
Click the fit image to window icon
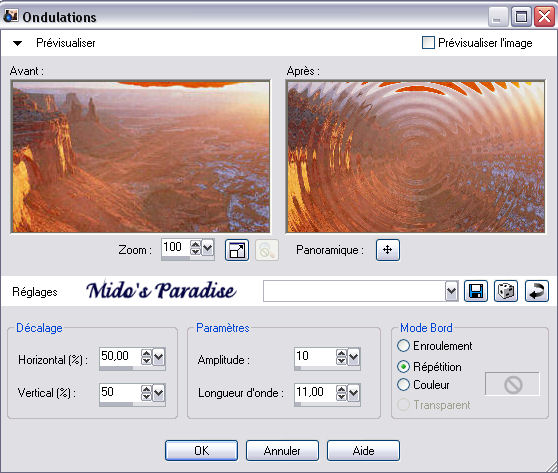click(x=237, y=250)
